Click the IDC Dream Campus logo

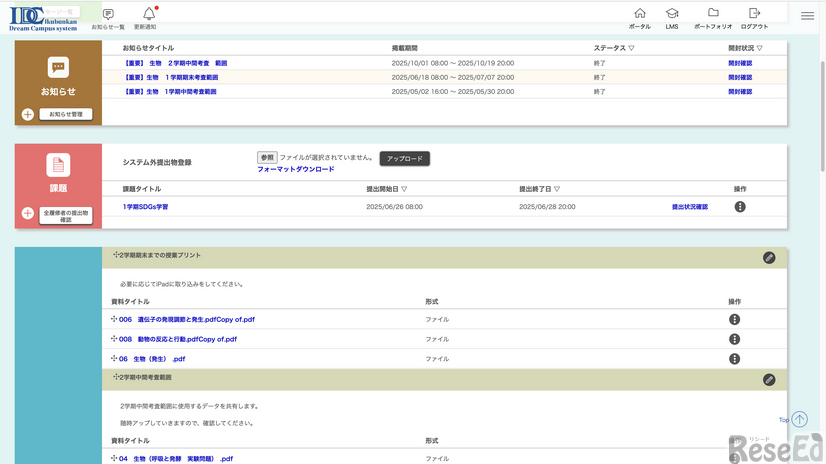click(43, 19)
